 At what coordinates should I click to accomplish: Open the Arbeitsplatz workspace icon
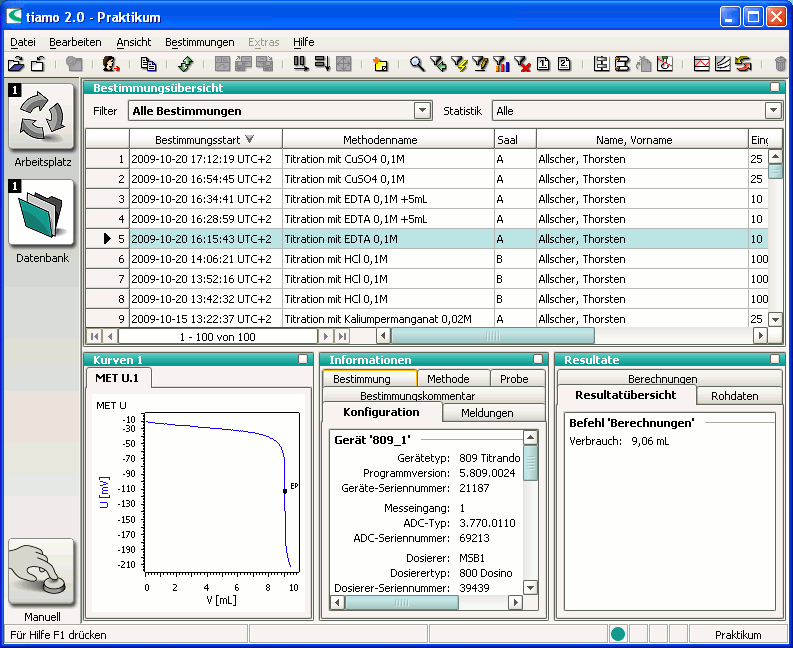41,117
